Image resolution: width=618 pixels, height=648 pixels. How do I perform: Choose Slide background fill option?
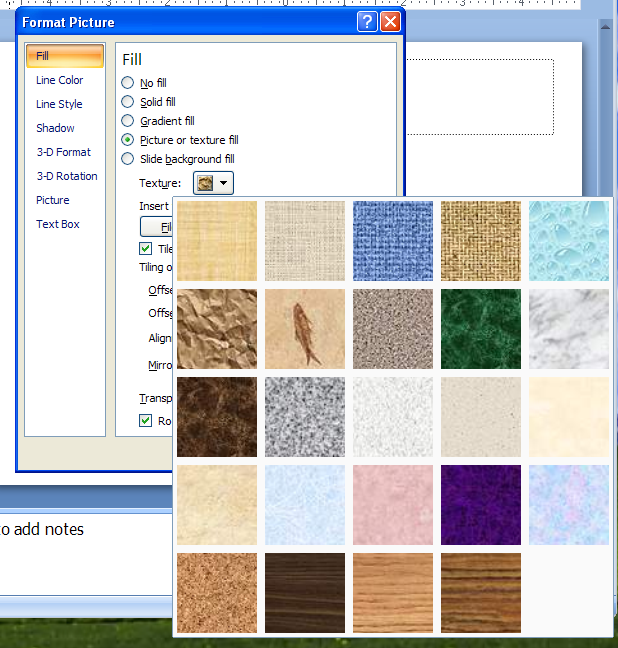(127, 159)
